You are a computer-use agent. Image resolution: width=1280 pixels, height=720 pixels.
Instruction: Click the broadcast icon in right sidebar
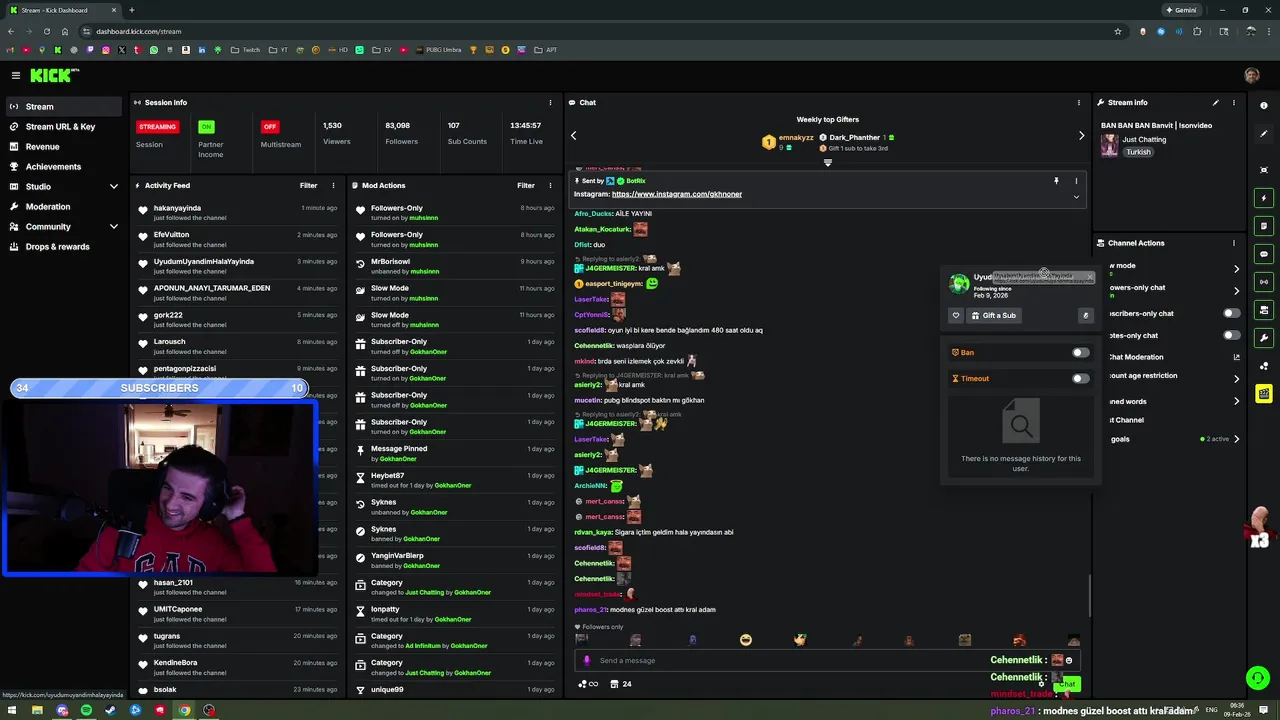(x=1264, y=282)
